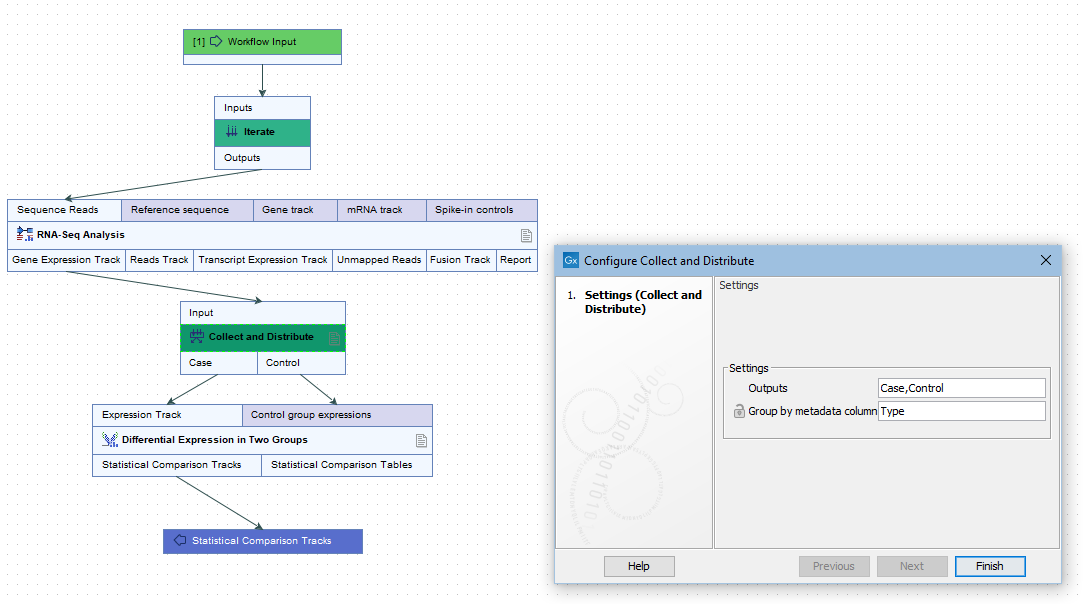This screenshot has height=604, width=1083.
Task: Click the note icon on the Differential Expression node
Action: 421,439
